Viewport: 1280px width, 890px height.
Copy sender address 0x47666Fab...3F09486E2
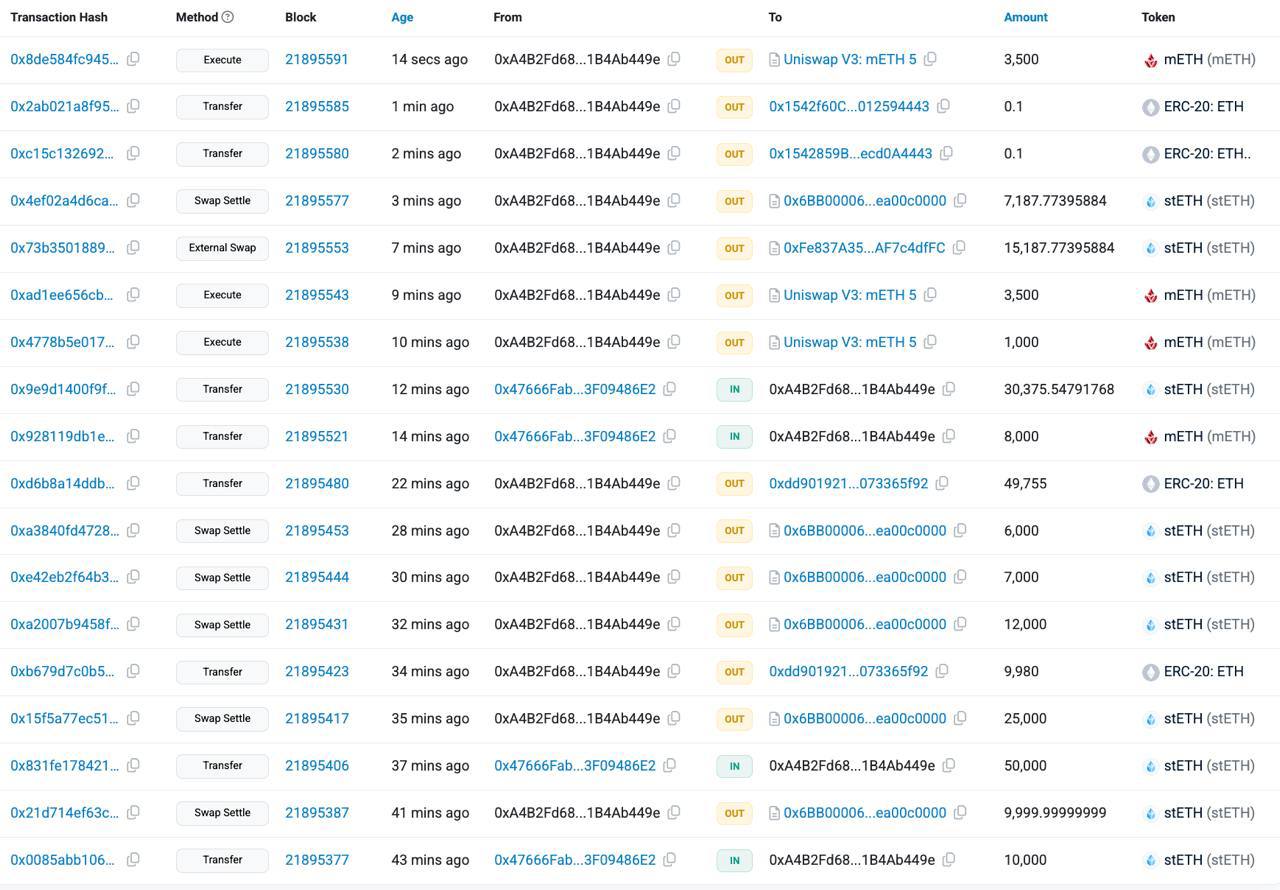tap(669, 389)
